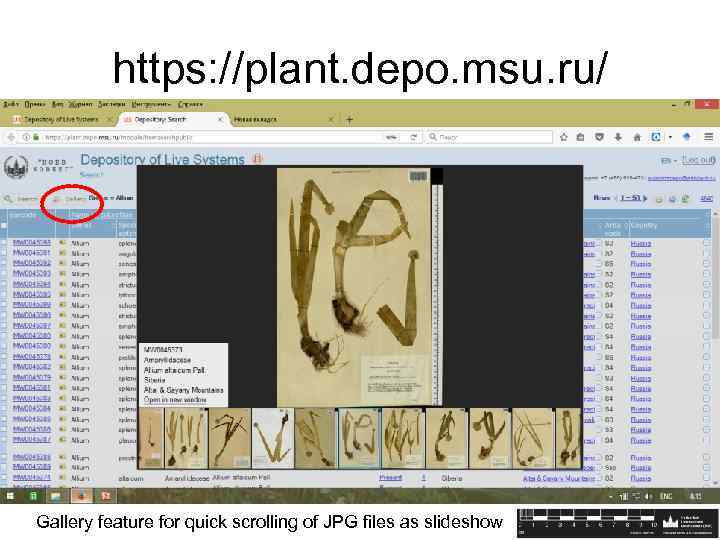Open the Журнал menu

coord(80,104)
